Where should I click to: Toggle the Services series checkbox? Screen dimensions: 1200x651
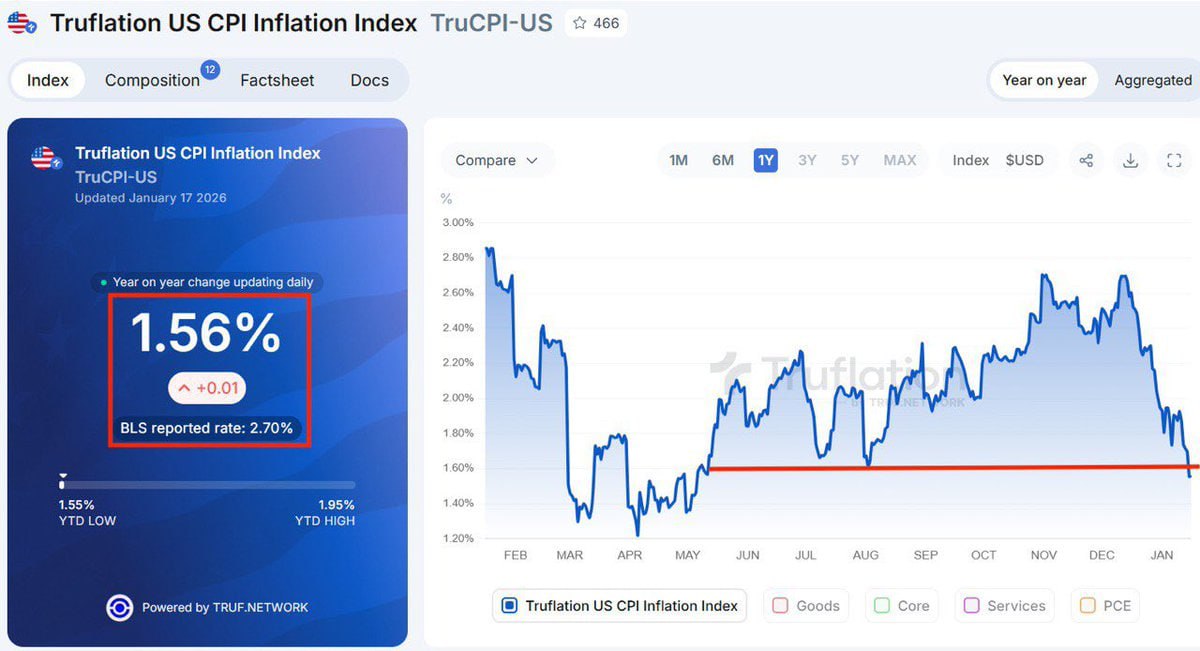(x=971, y=606)
